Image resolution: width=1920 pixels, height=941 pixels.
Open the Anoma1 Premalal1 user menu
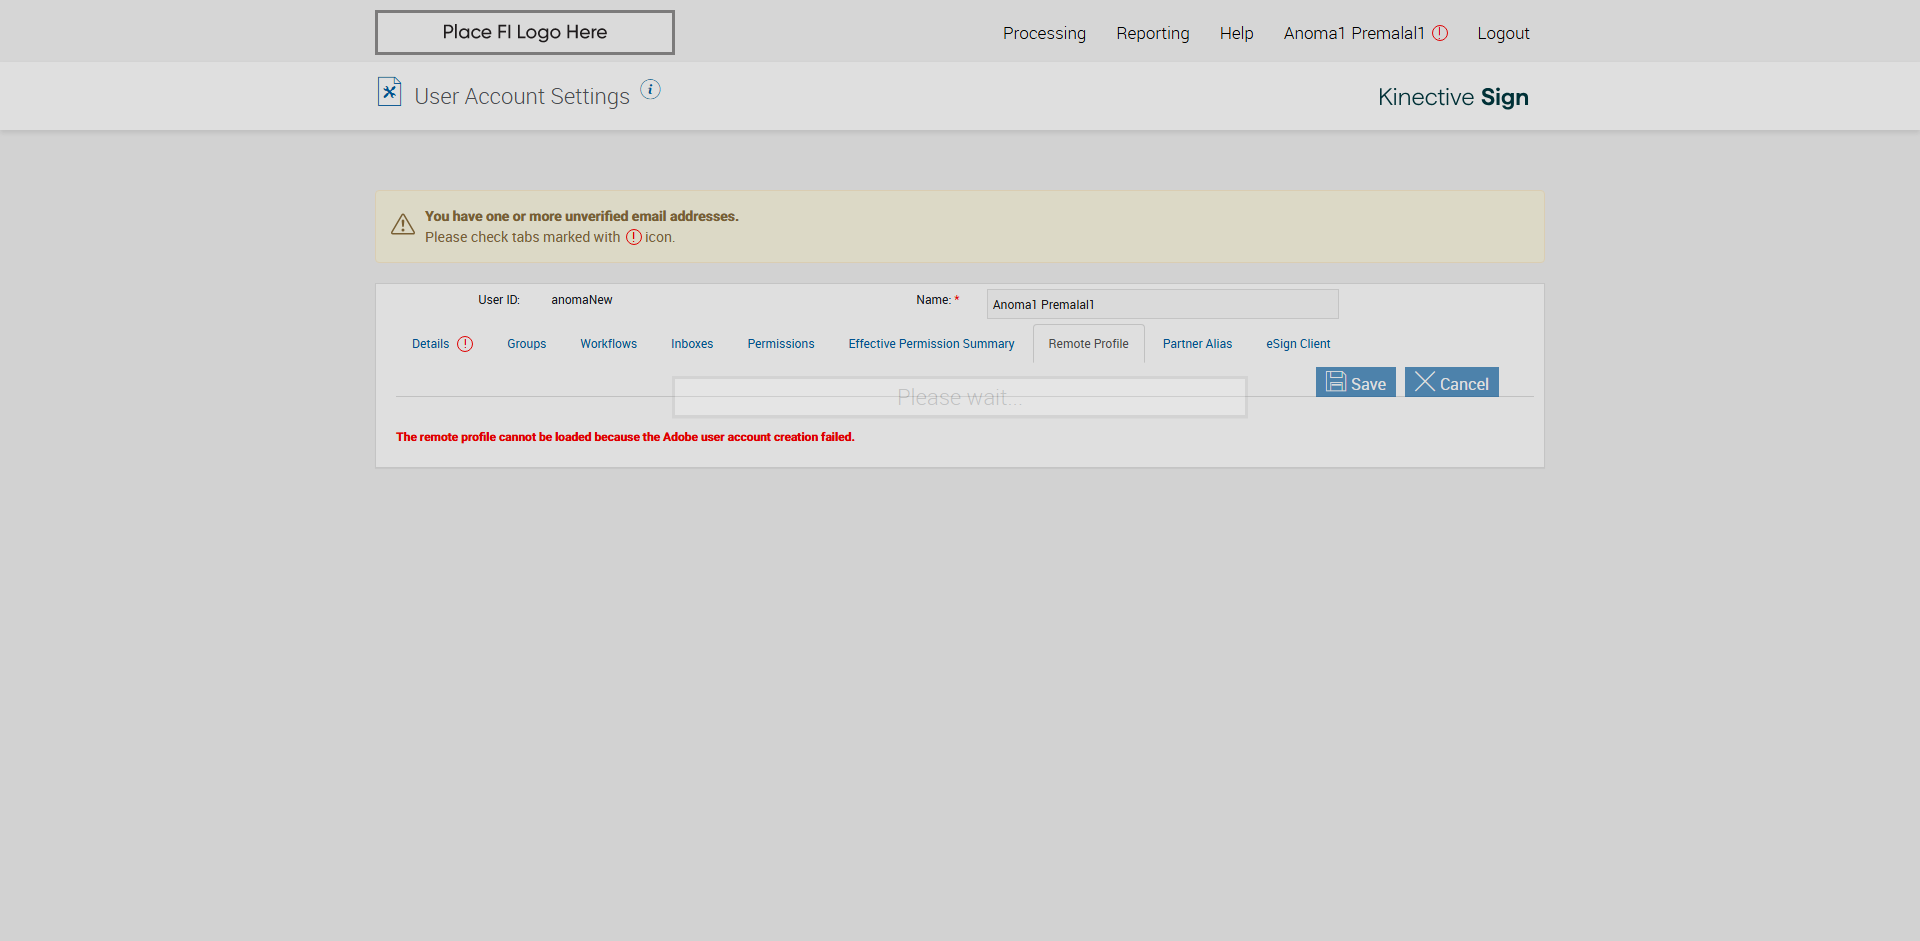tap(1354, 33)
